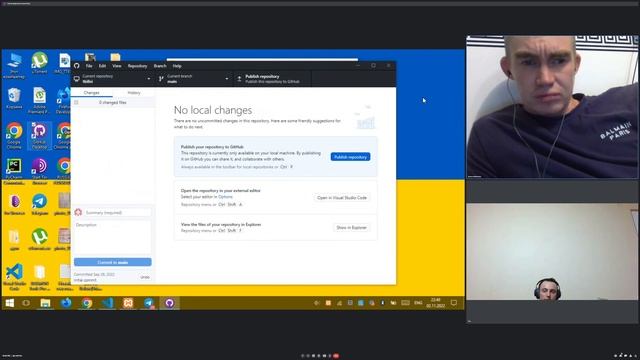
Task: Open the Options link for external editor
Action: [x=225, y=197]
